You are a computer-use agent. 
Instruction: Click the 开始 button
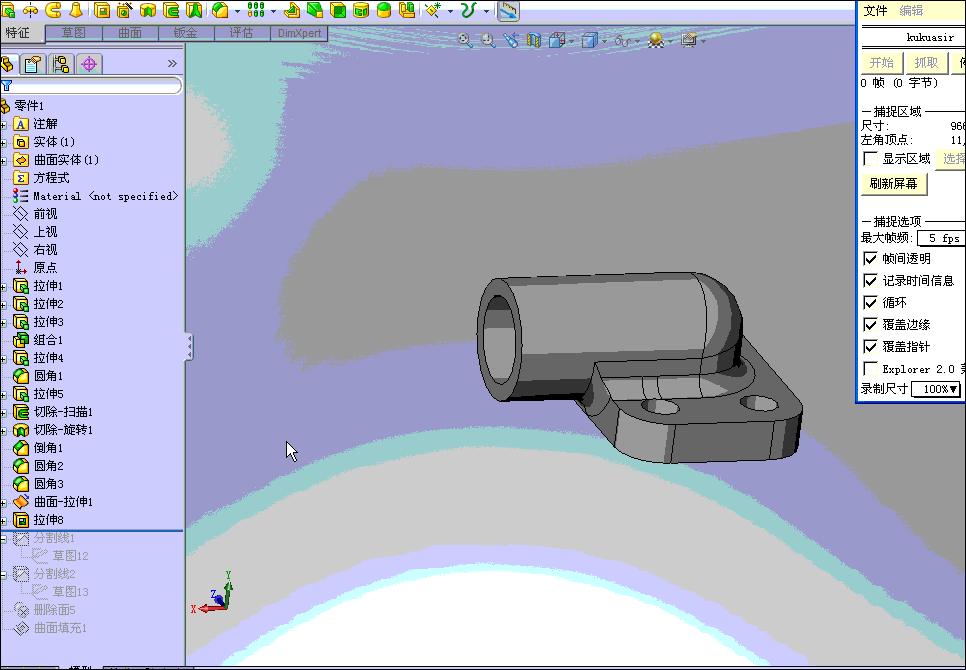[882, 63]
